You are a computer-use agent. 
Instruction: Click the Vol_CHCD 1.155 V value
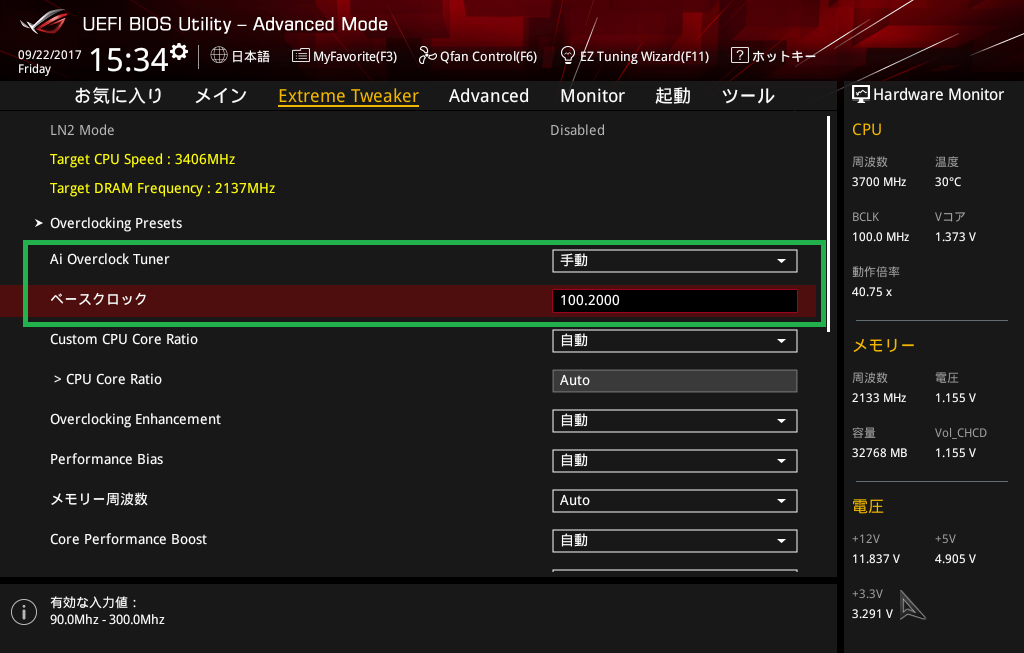(955, 453)
